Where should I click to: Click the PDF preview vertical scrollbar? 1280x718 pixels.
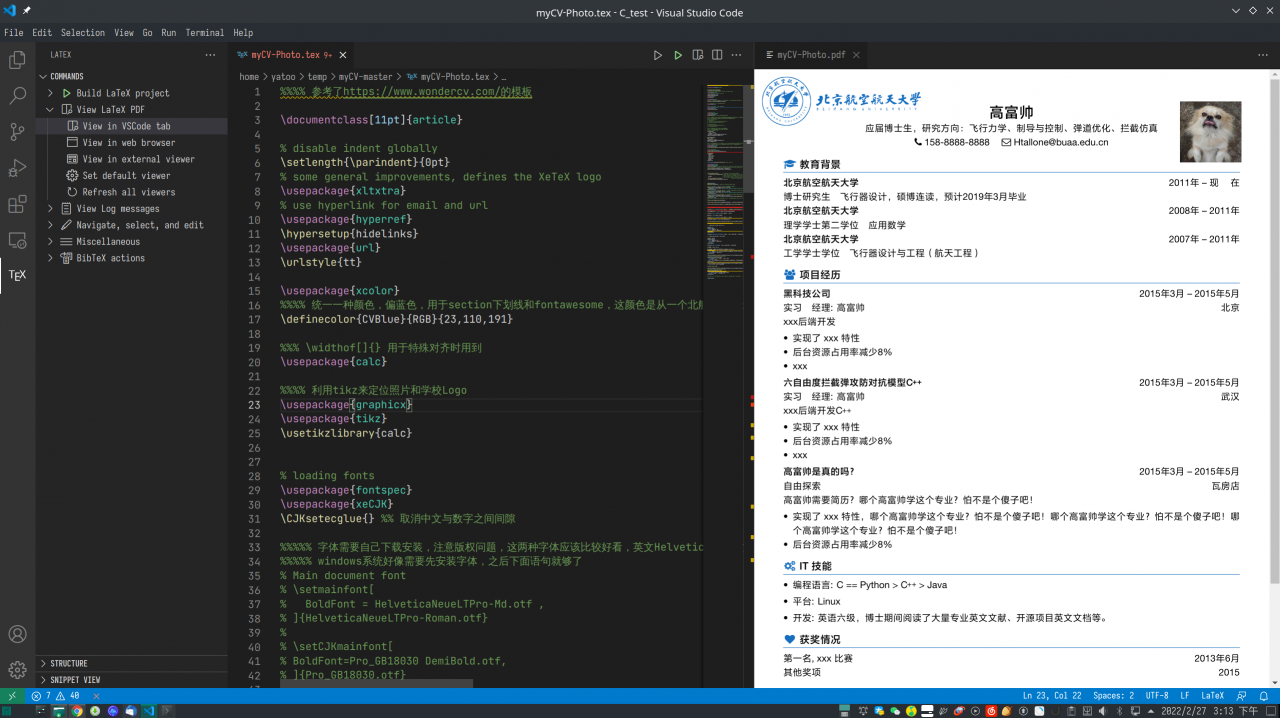click(1274, 330)
